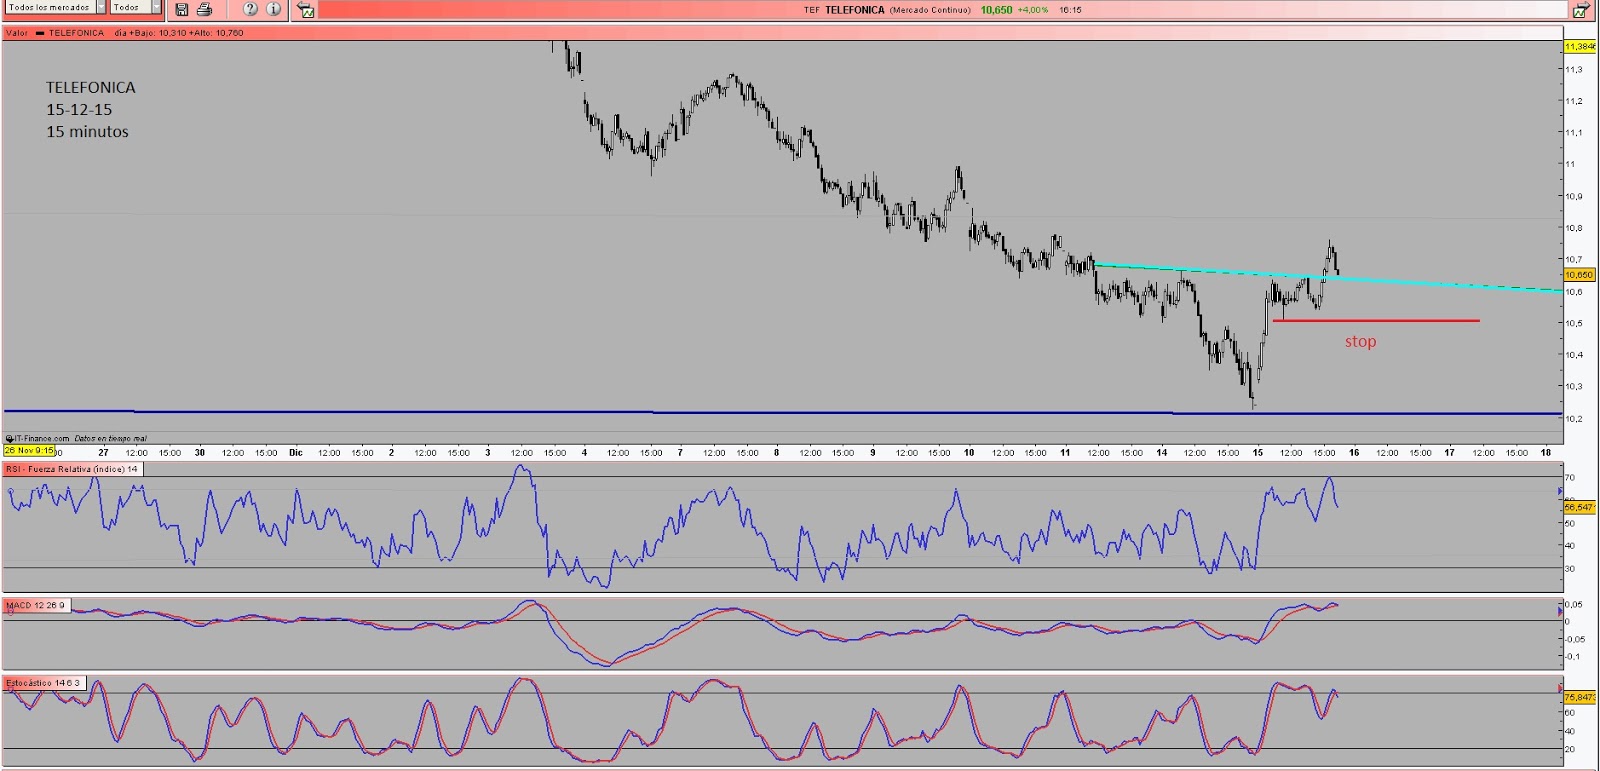Open the information 'i' icon
Viewport: 1600px width, 771px height.
[x=273, y=9]
